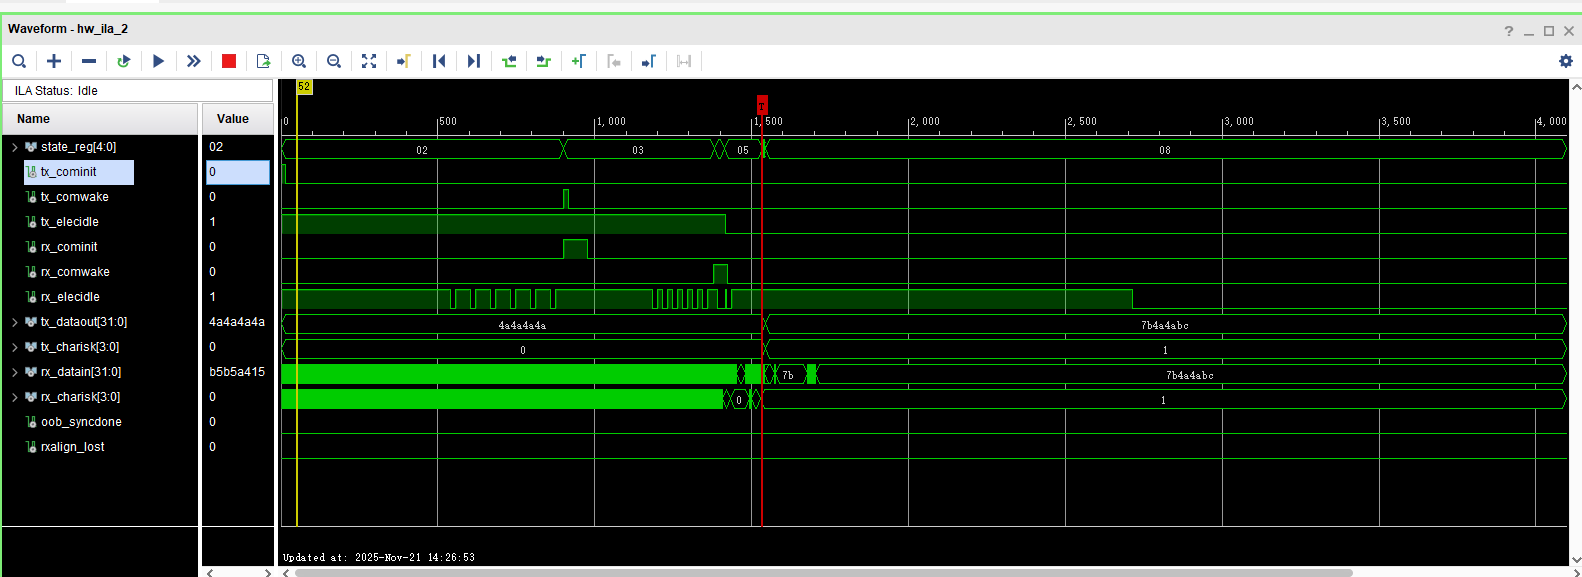Image resolution: width=1582 pixels, height=577 pixels.
Task: Click the Remove minus icon
Action: tap(89, 61)
